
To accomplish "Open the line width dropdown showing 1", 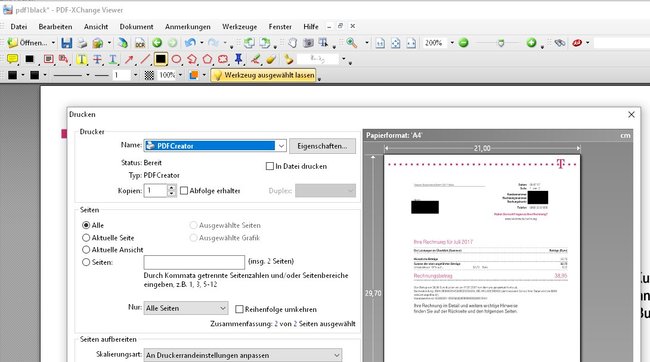I will click(136, 75).
